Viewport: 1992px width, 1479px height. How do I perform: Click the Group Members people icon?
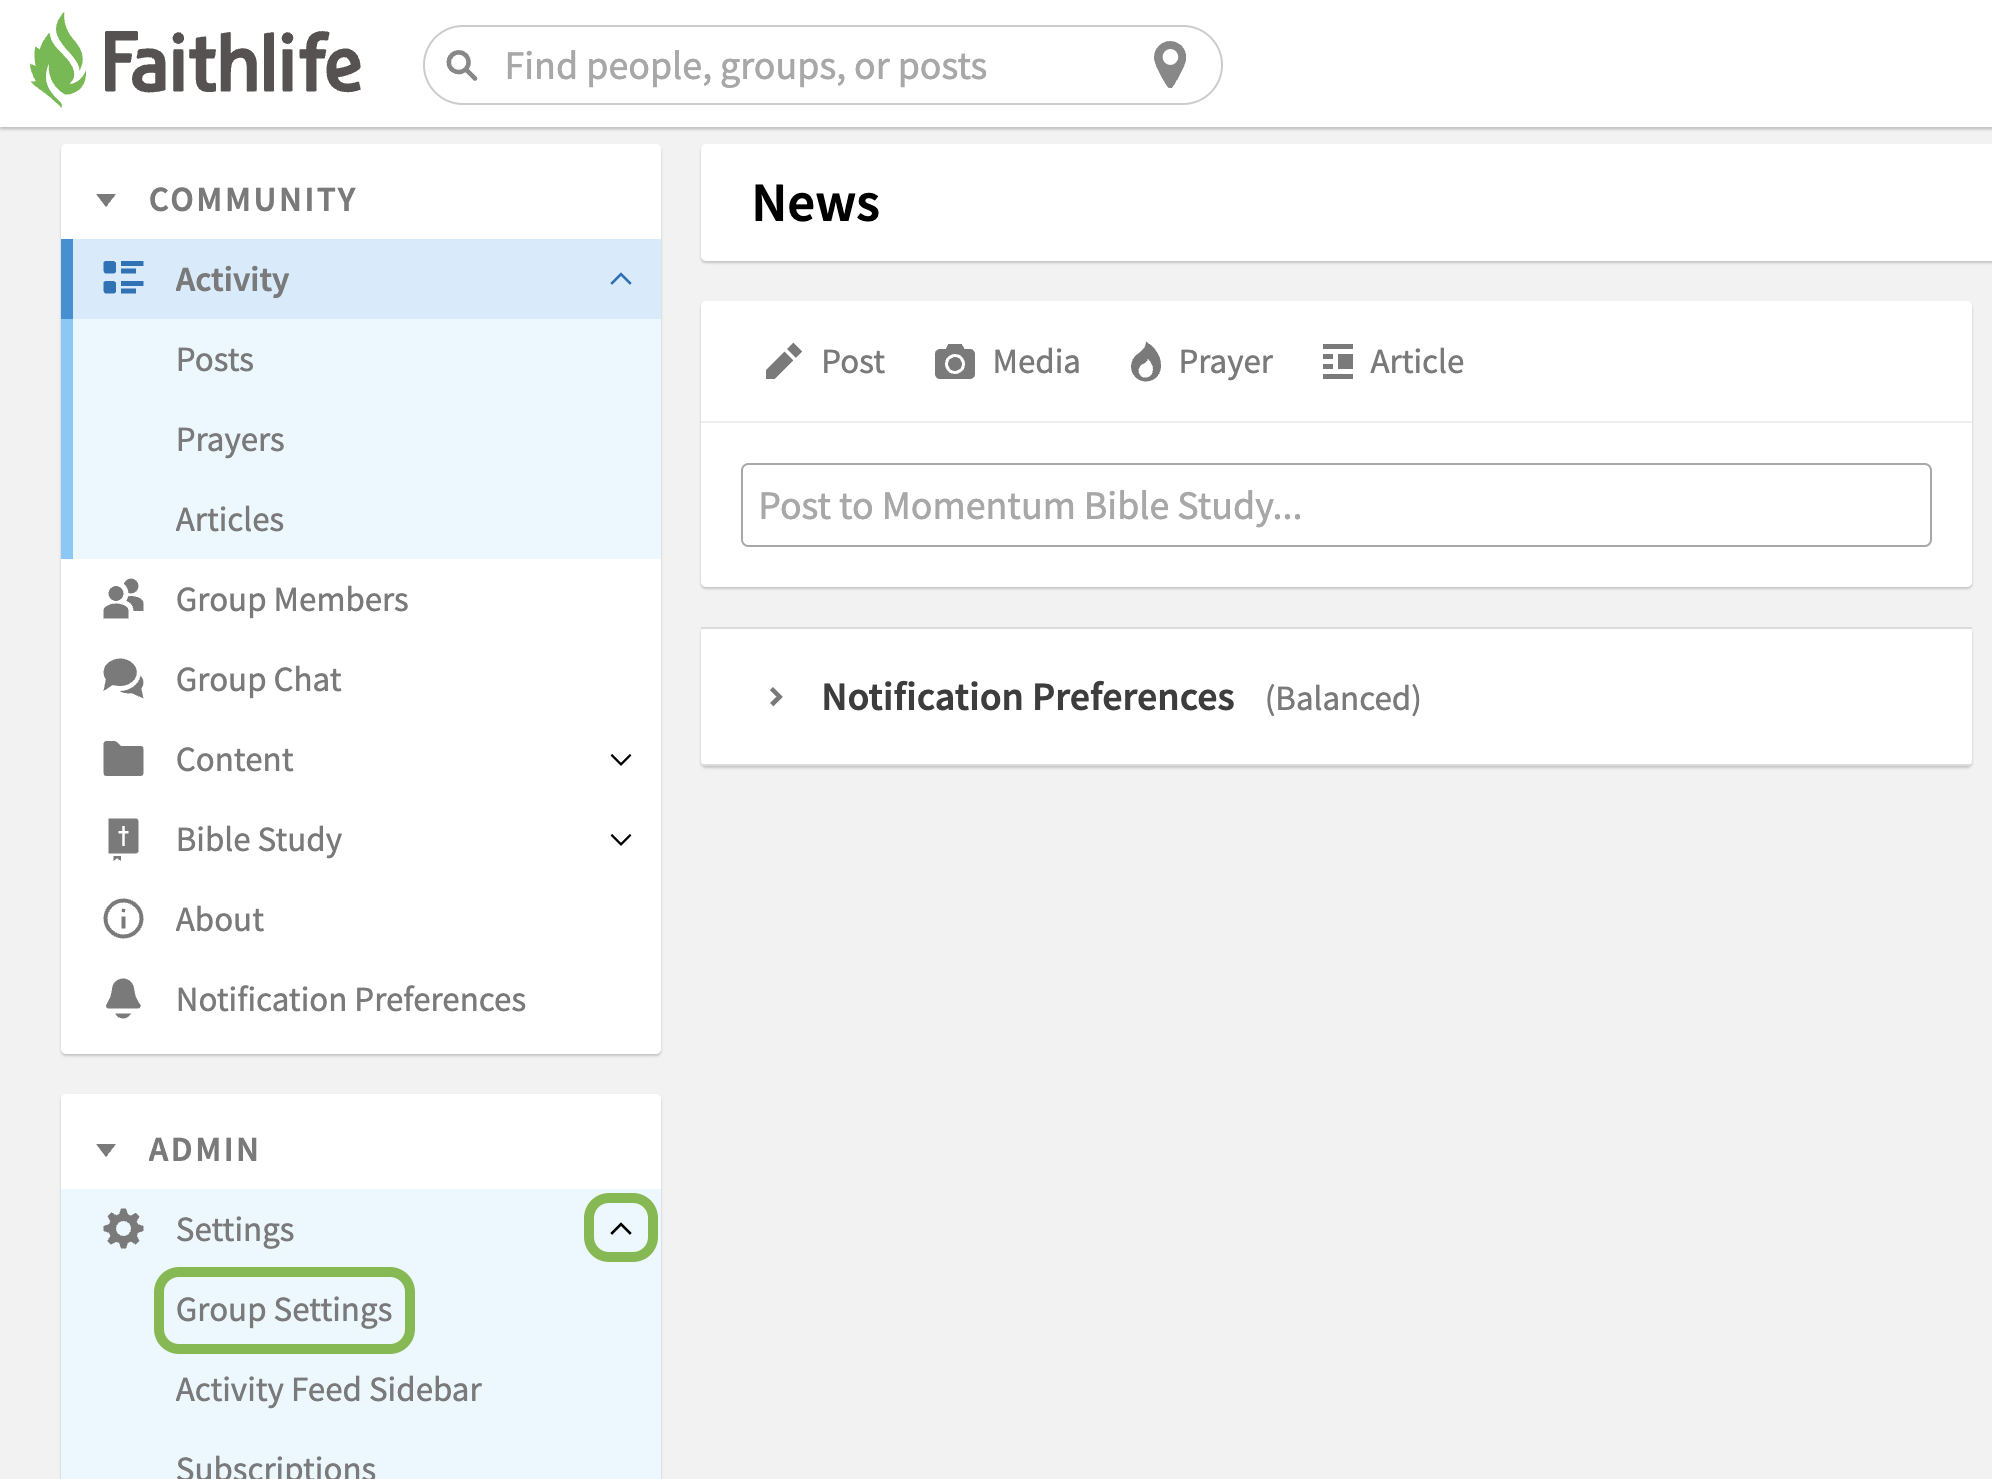pos(123,599)
